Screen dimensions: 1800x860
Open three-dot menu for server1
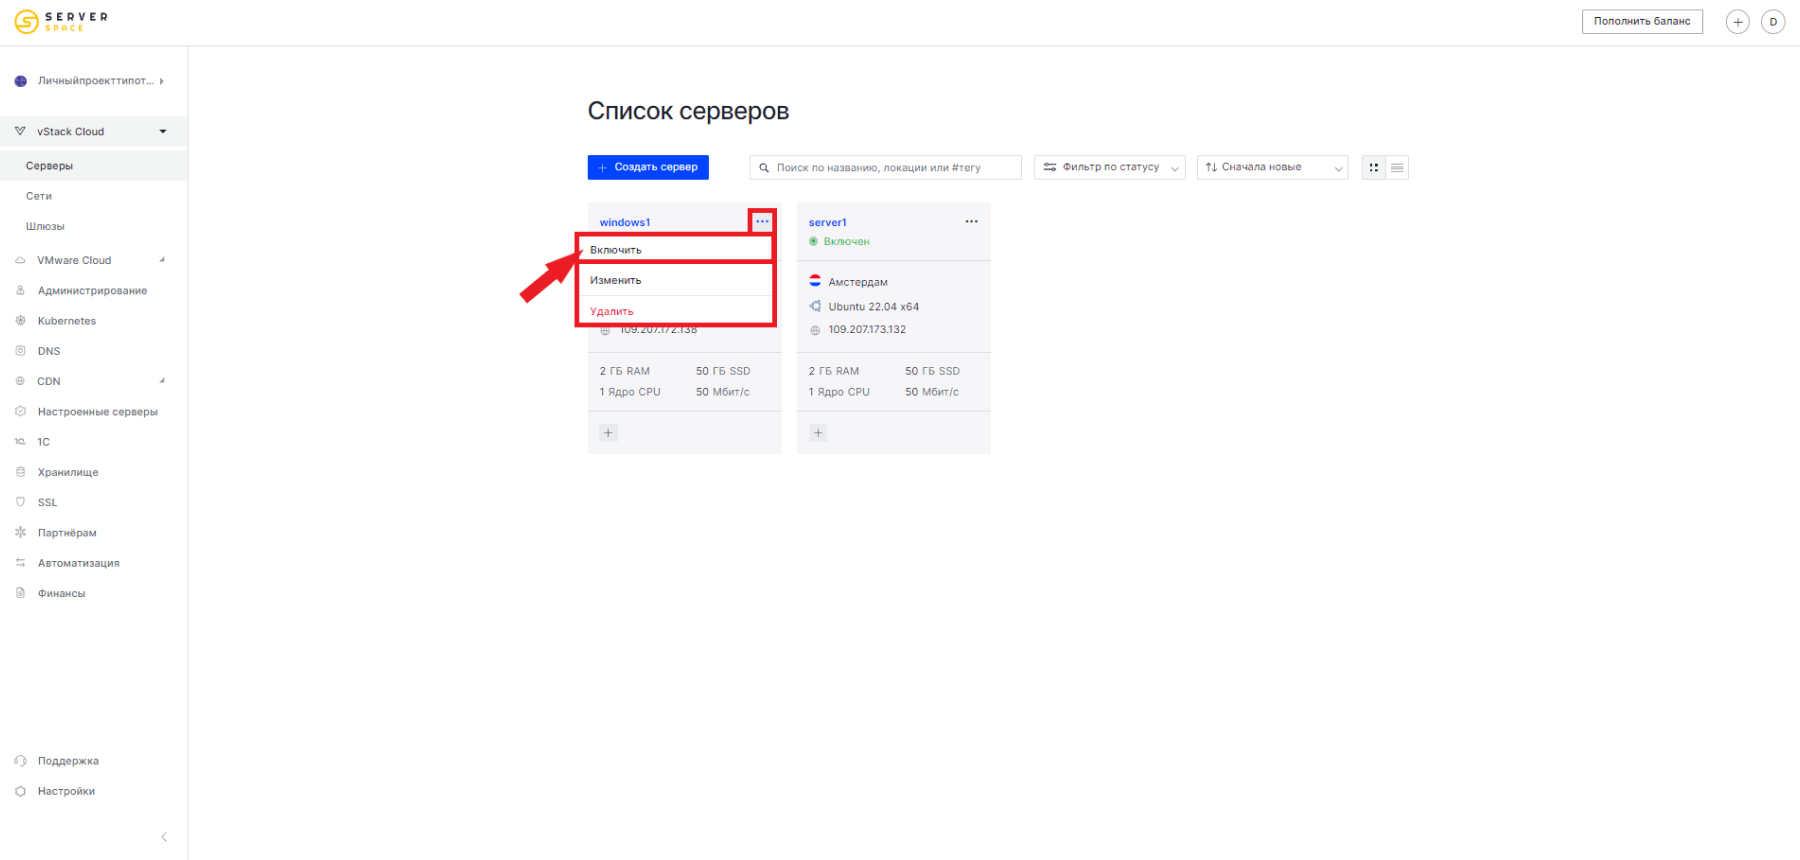point(971,222)
